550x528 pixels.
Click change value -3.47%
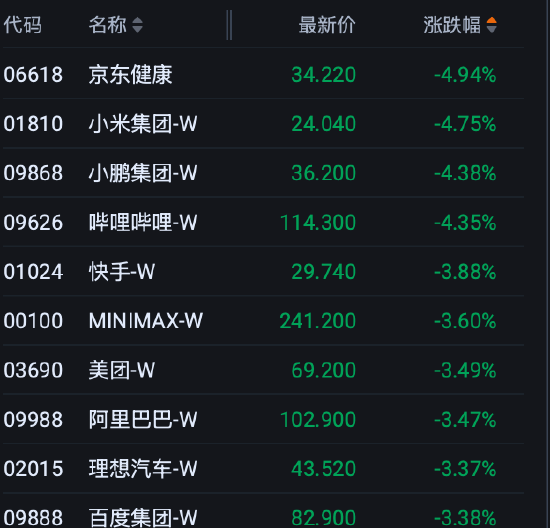coord(465,420)
